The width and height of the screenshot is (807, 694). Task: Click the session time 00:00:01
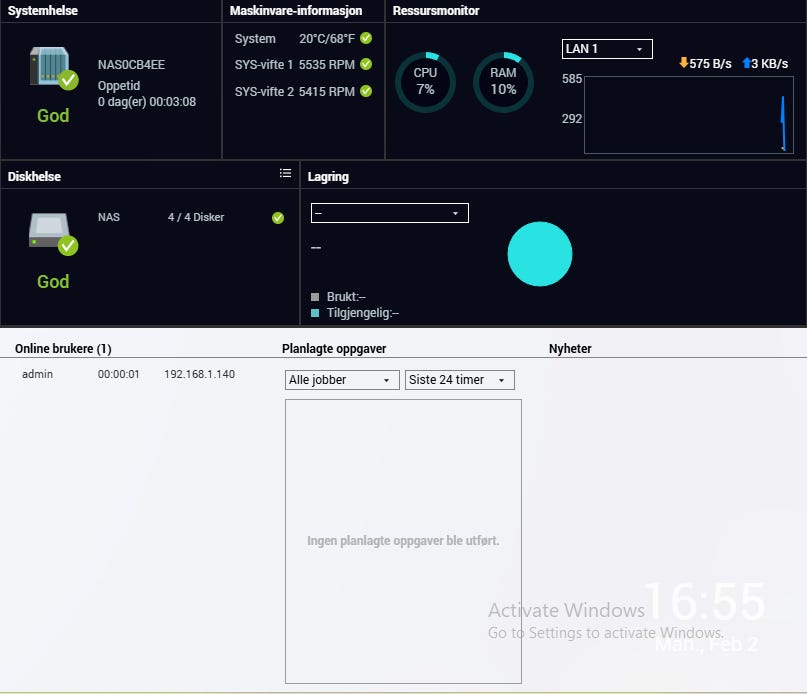click(x=118, y=374)
